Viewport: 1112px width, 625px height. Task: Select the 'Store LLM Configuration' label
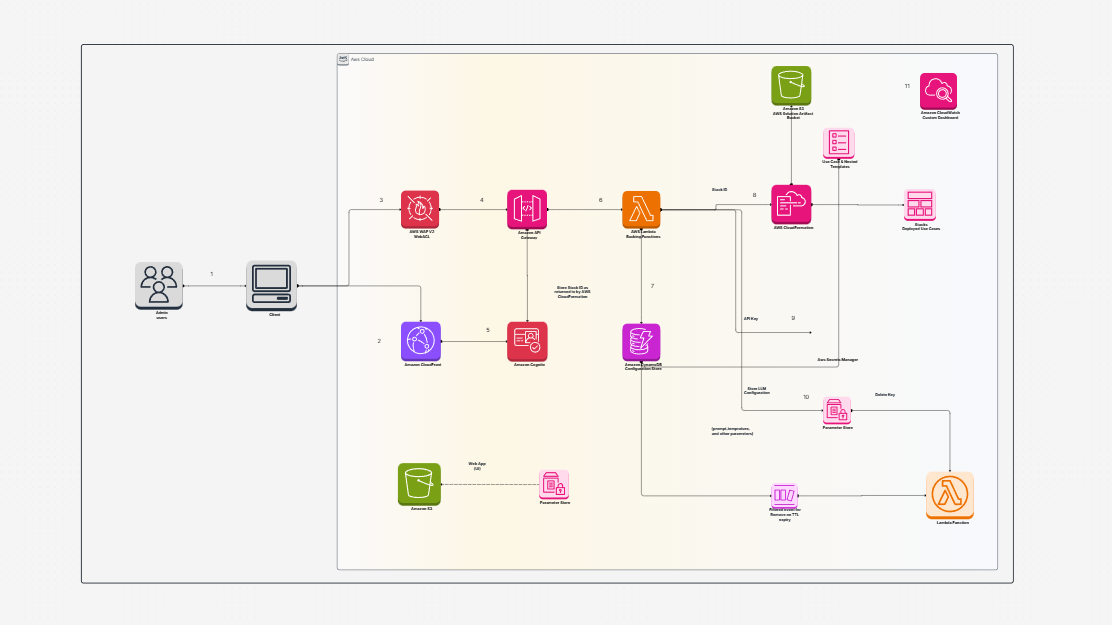[757, 390]
